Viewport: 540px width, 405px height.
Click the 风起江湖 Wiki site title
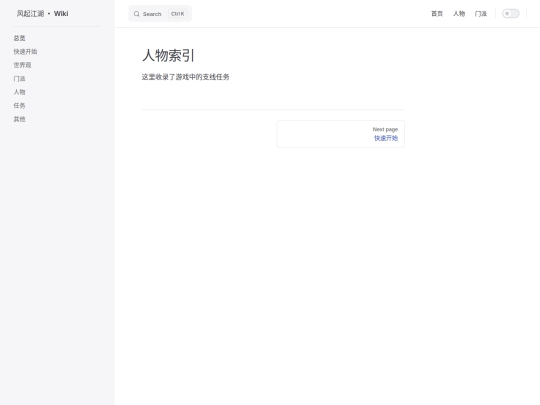(42, 14)
